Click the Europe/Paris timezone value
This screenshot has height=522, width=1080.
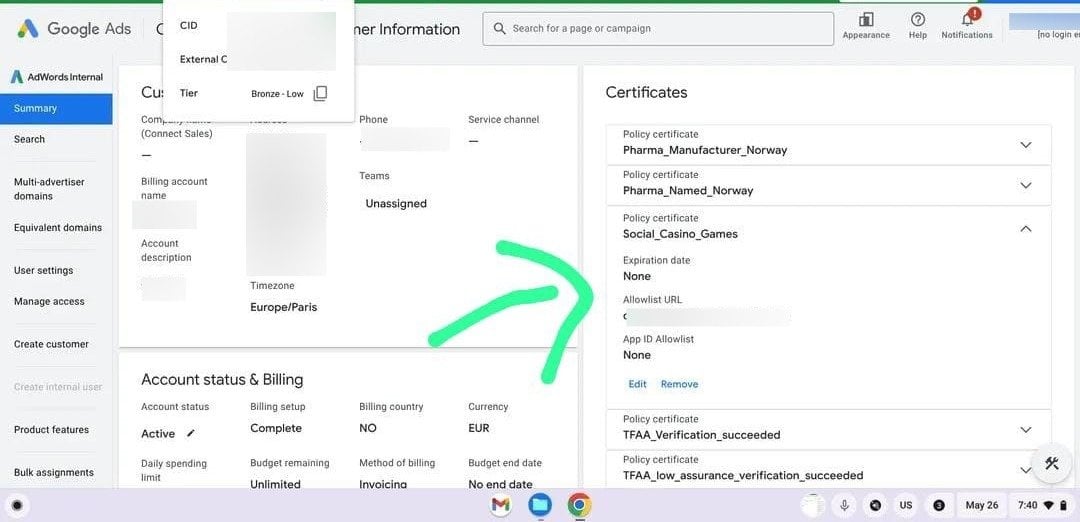(x=284, y=307)
